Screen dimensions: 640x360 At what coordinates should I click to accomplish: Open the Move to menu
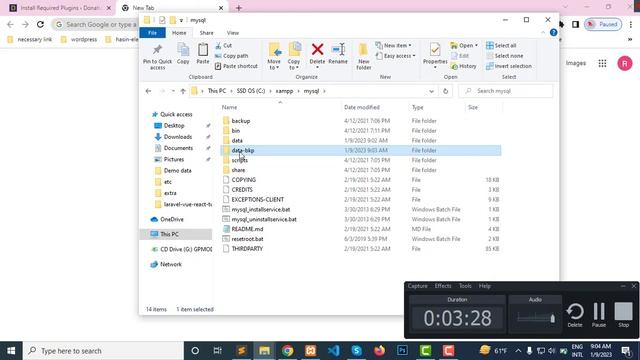point(274,56)
